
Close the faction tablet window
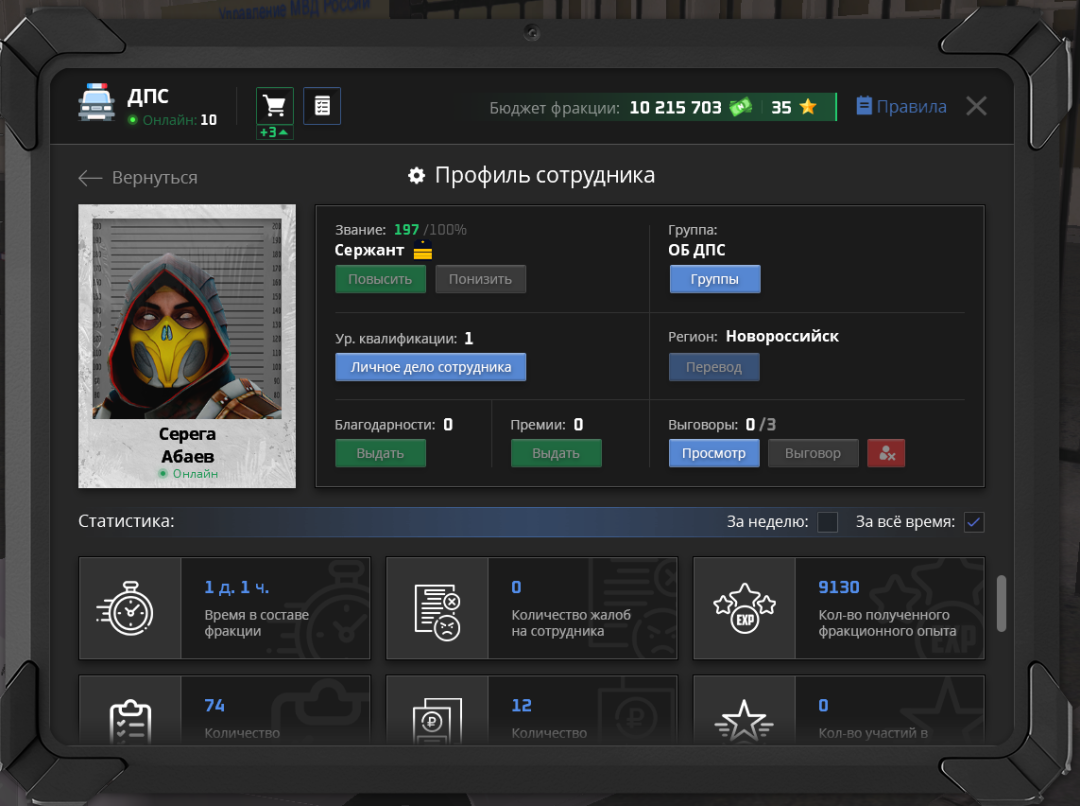(976, 106)
